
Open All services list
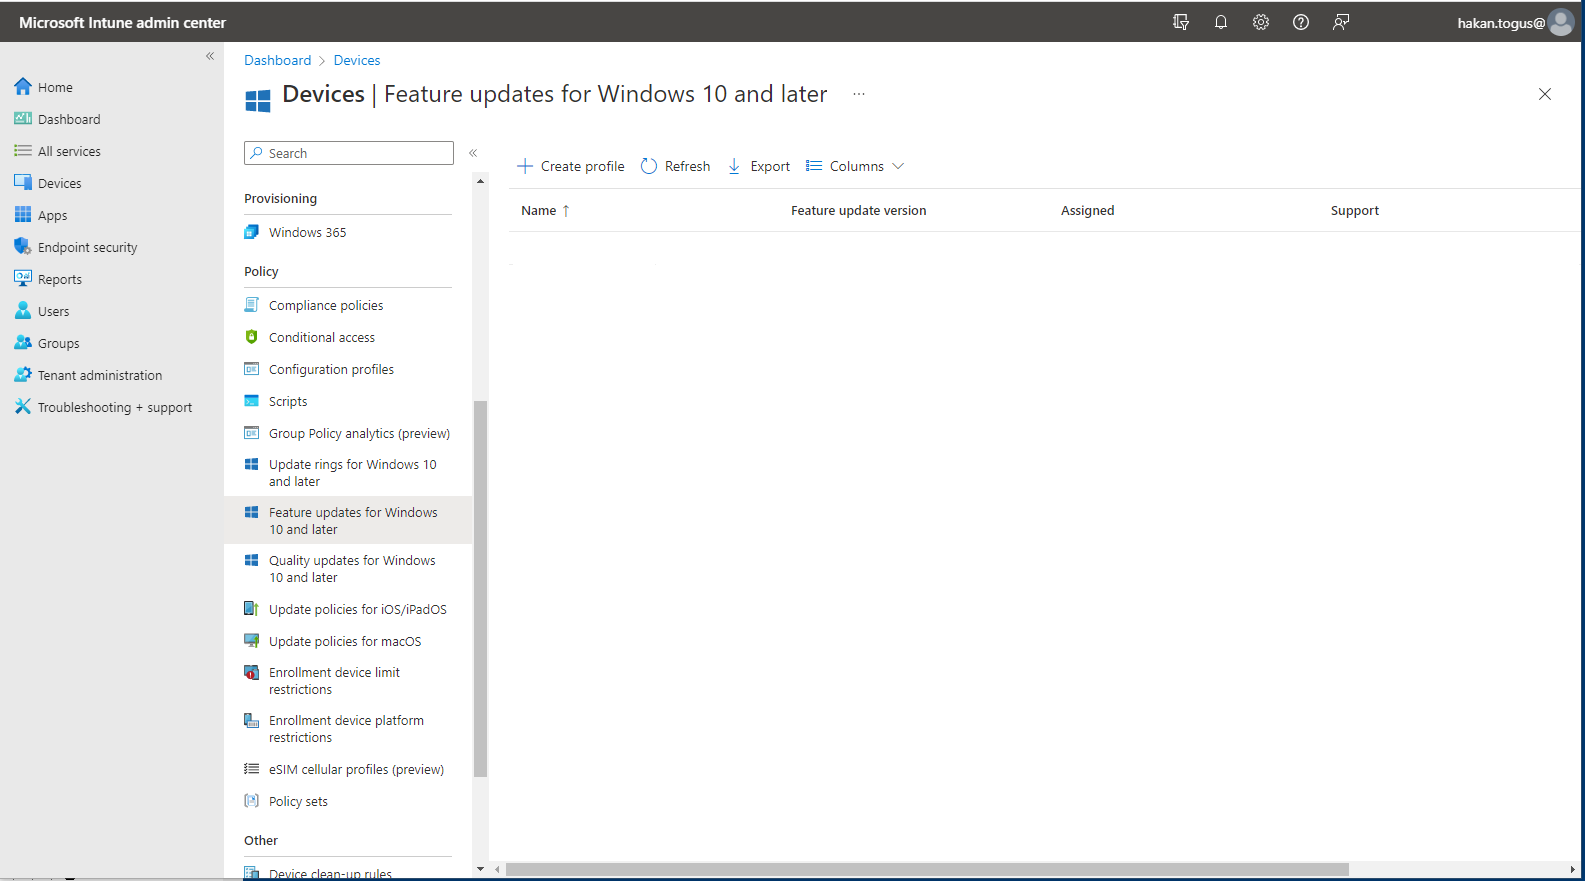(x=69, y=151)
